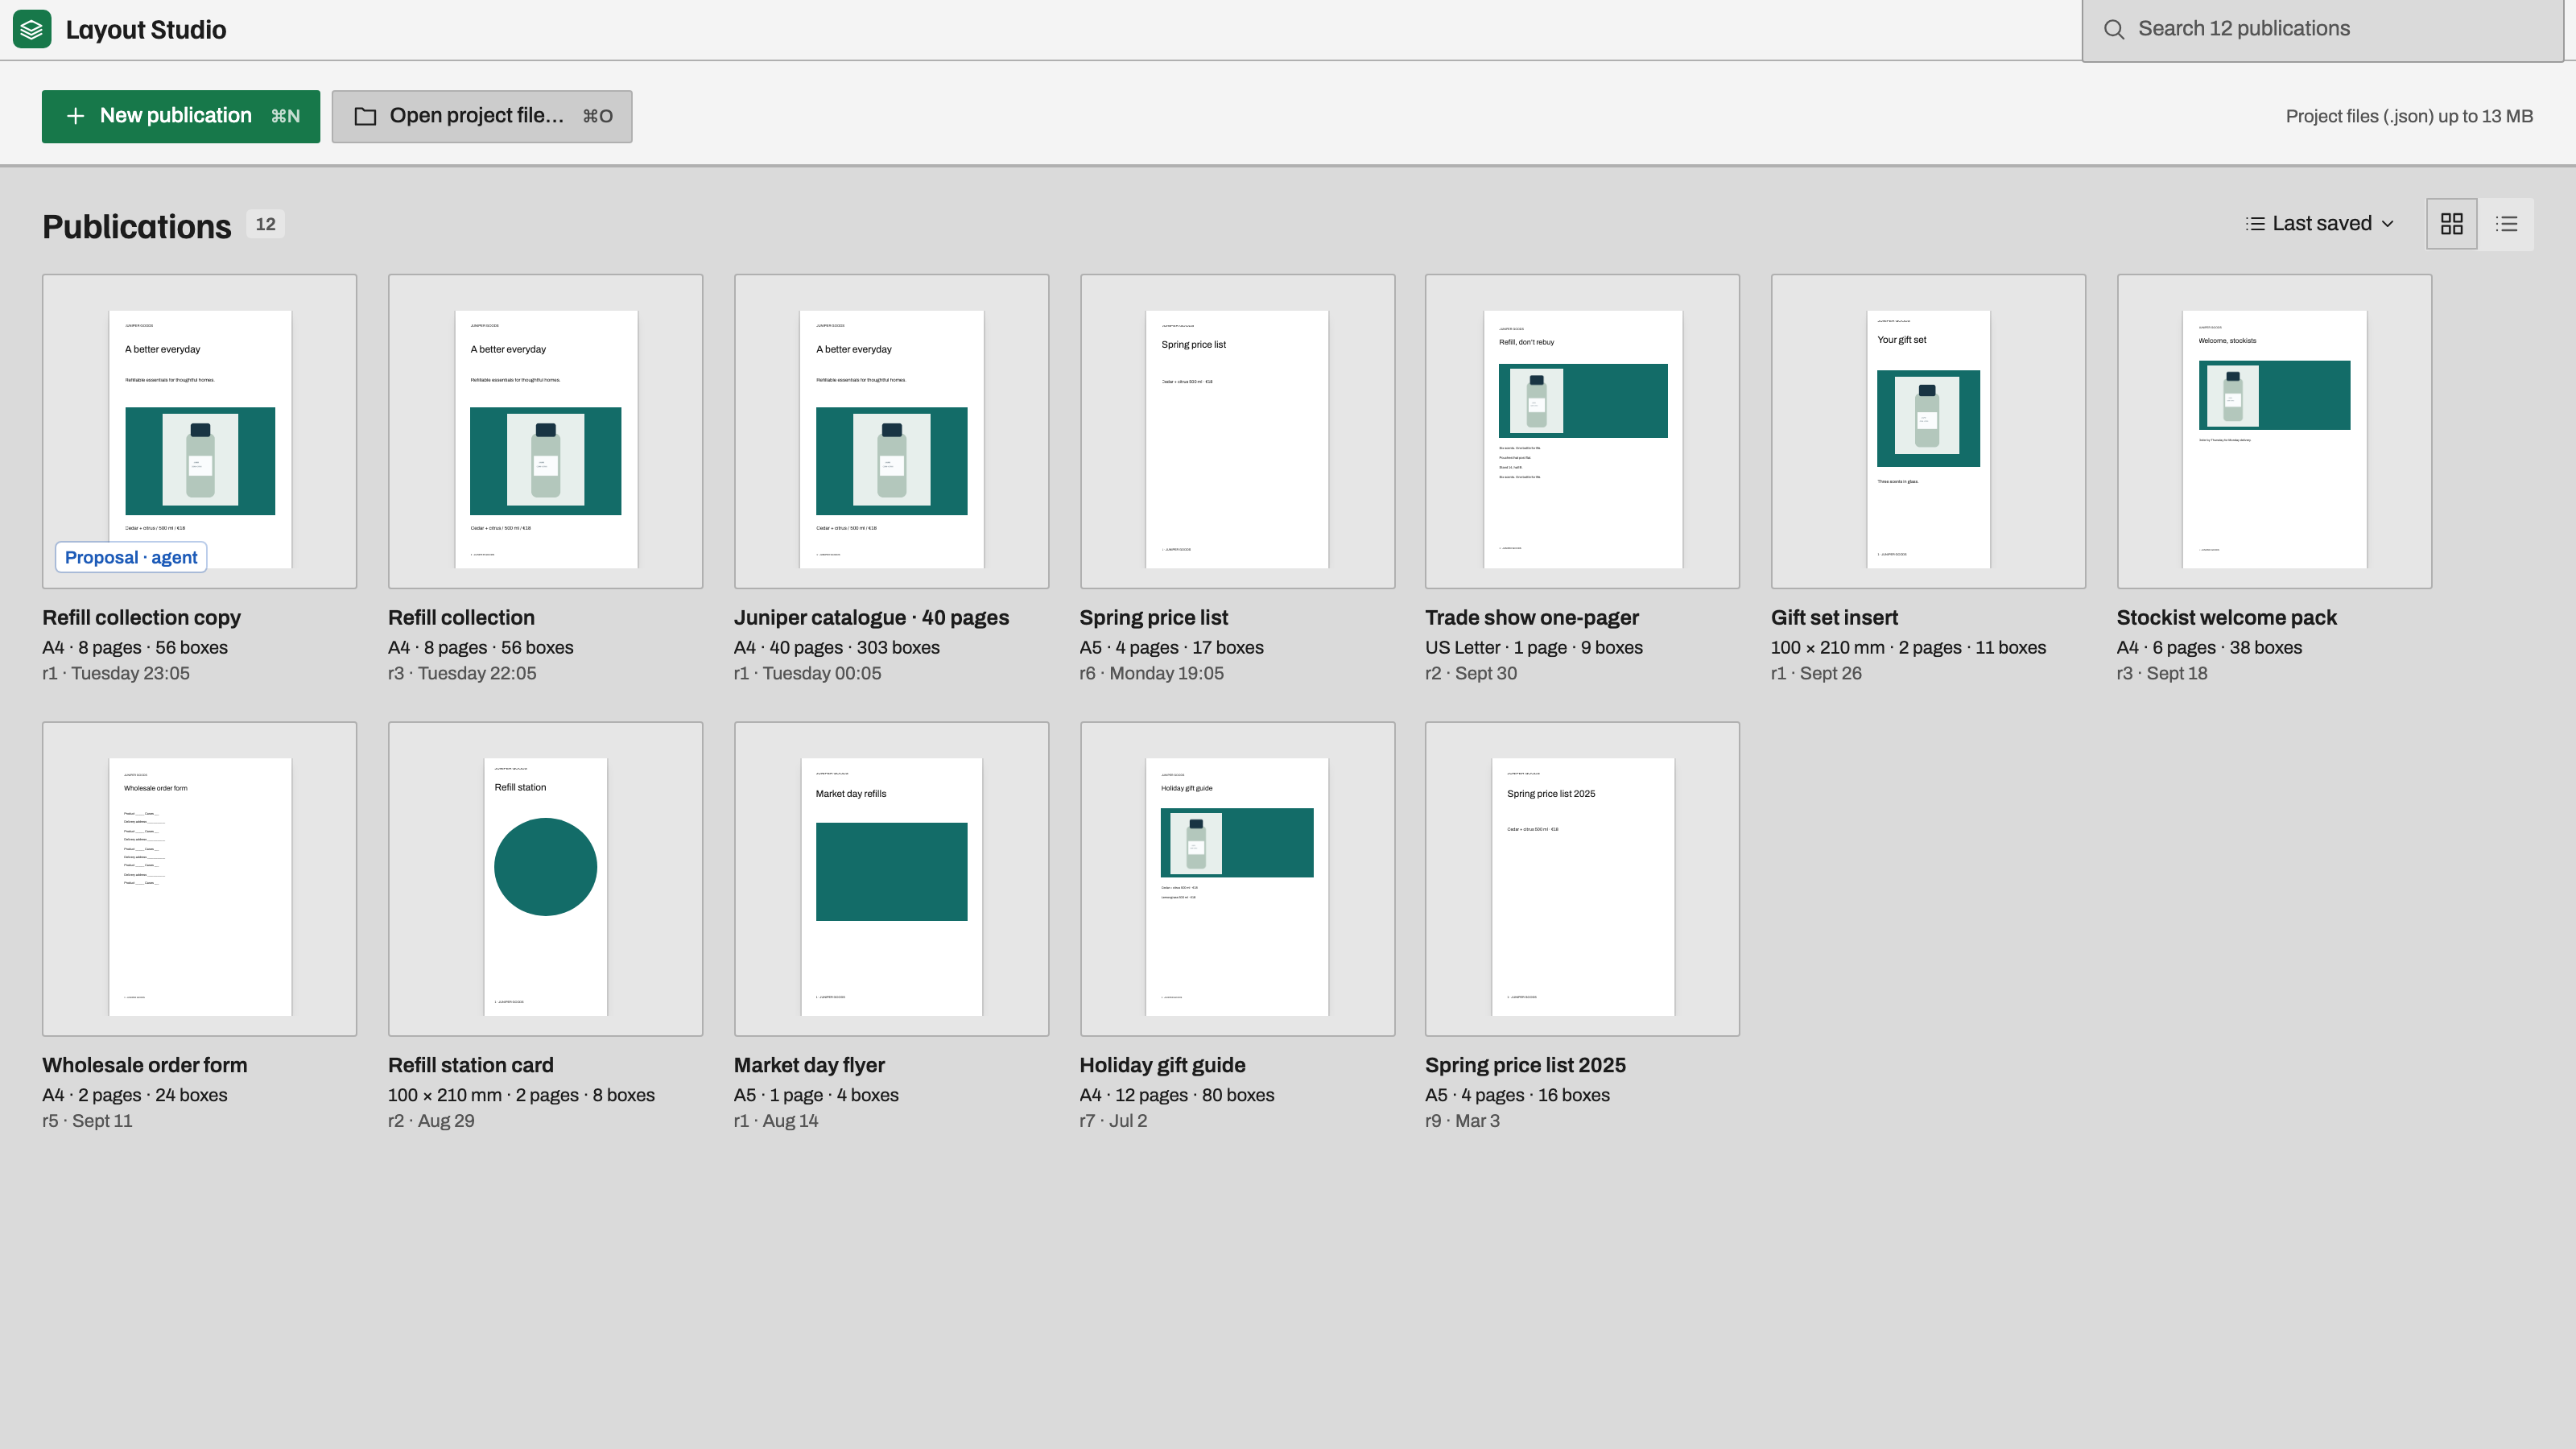Click the title 'Gift set insert'
2576x1449 pixels.
pos(1834,617)
